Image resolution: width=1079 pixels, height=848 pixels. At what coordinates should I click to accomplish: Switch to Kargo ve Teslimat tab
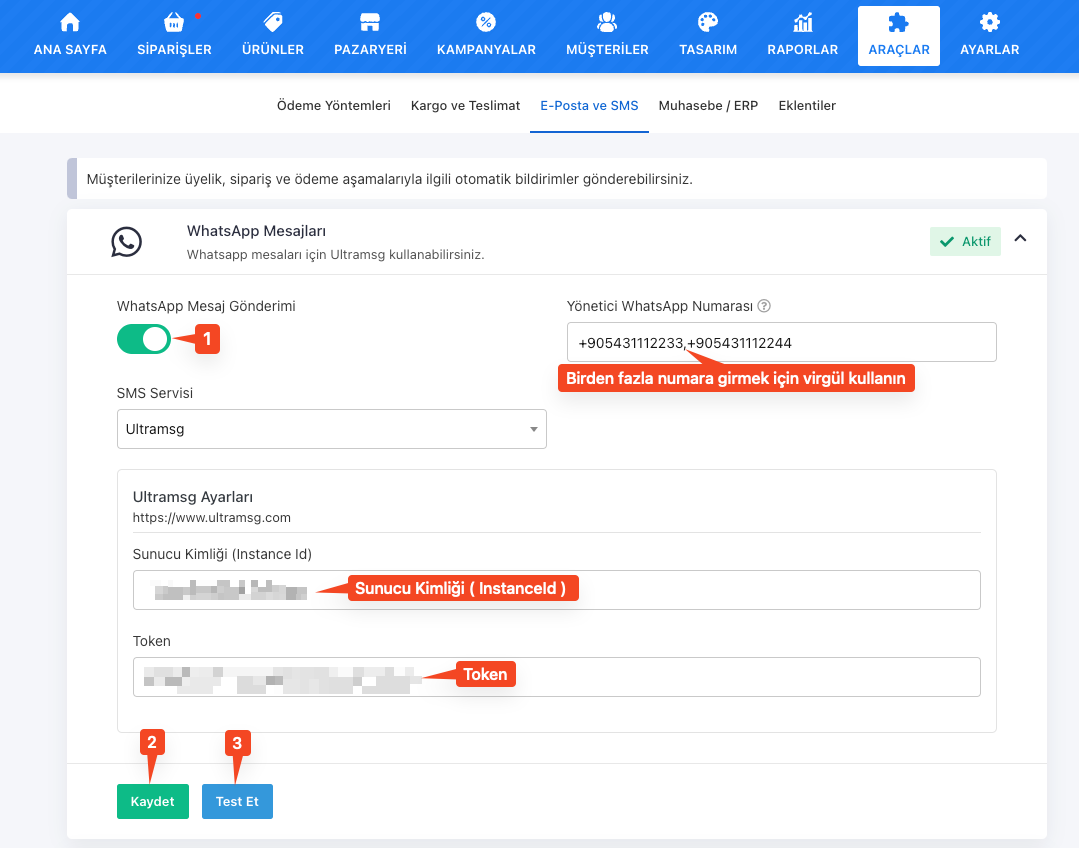[x=465, y=105]
